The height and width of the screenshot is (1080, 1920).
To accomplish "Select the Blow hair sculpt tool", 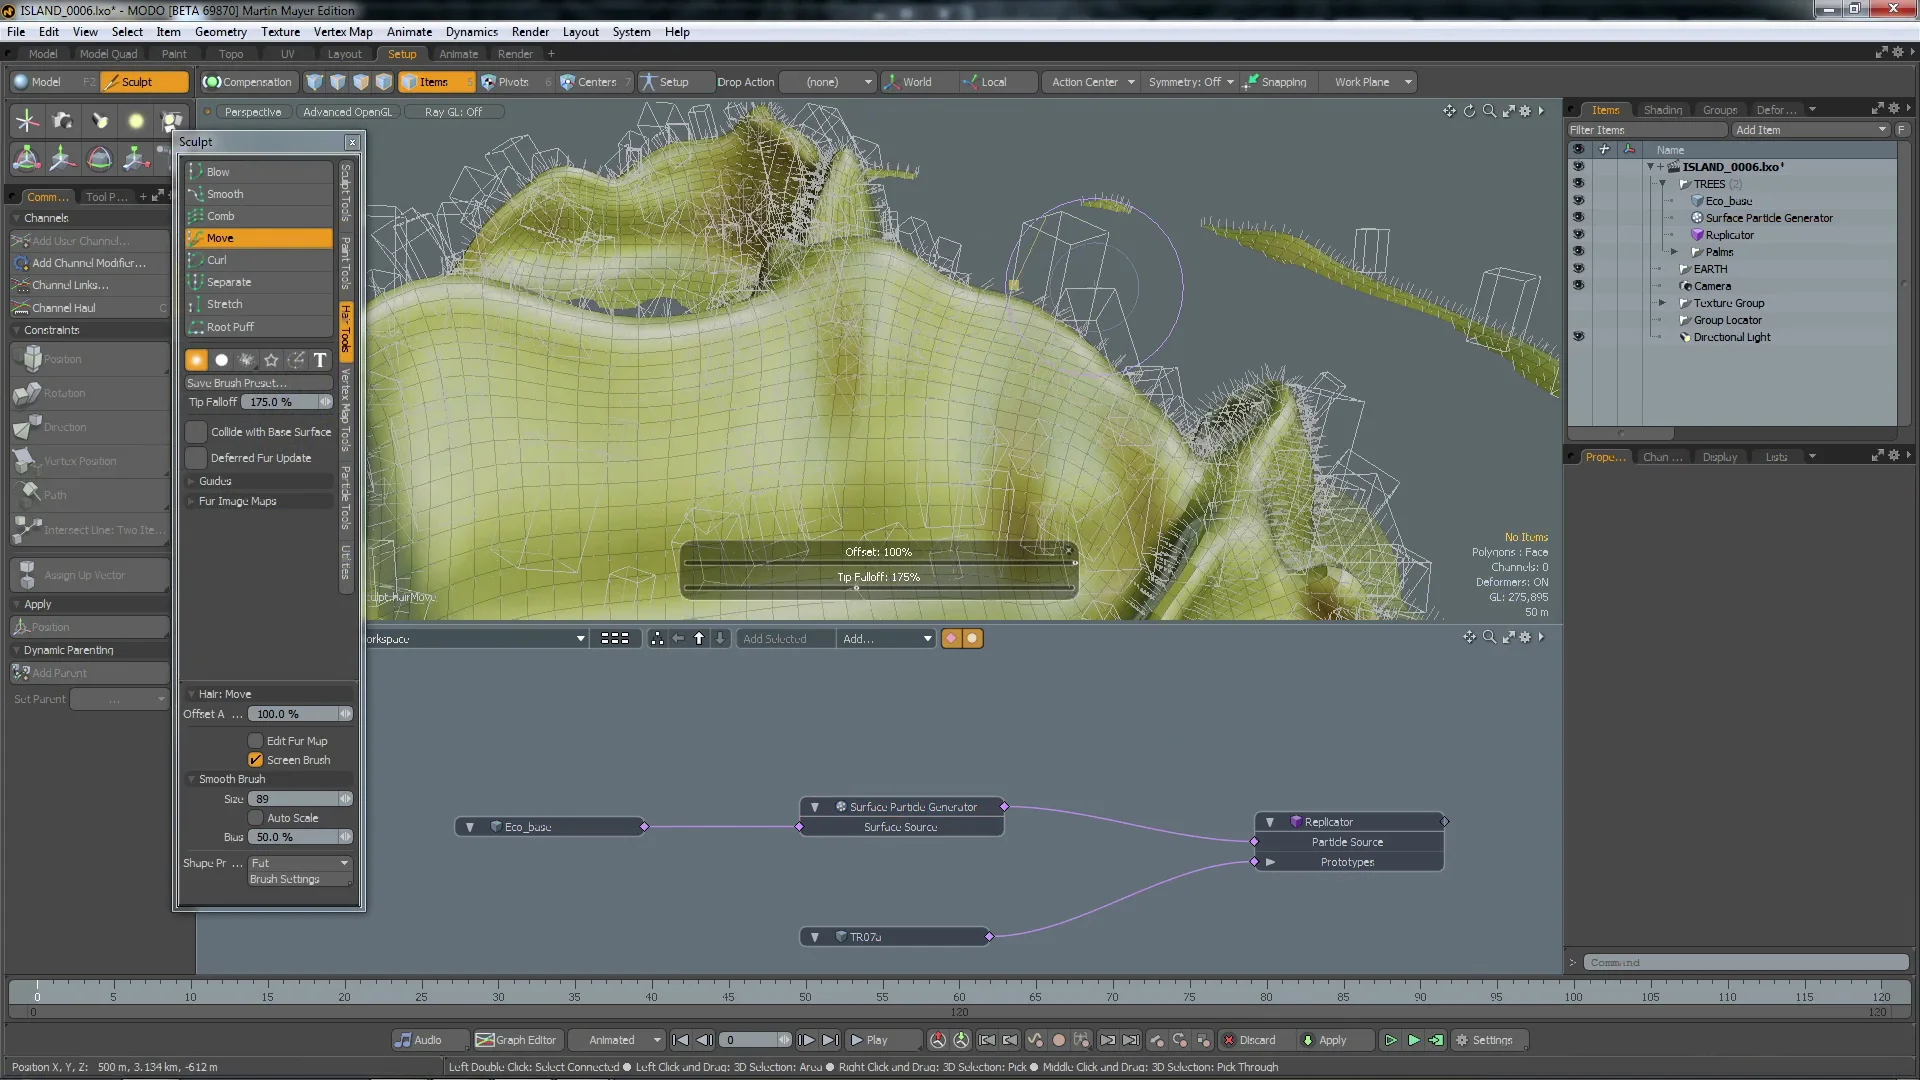I will pos(259,172).
